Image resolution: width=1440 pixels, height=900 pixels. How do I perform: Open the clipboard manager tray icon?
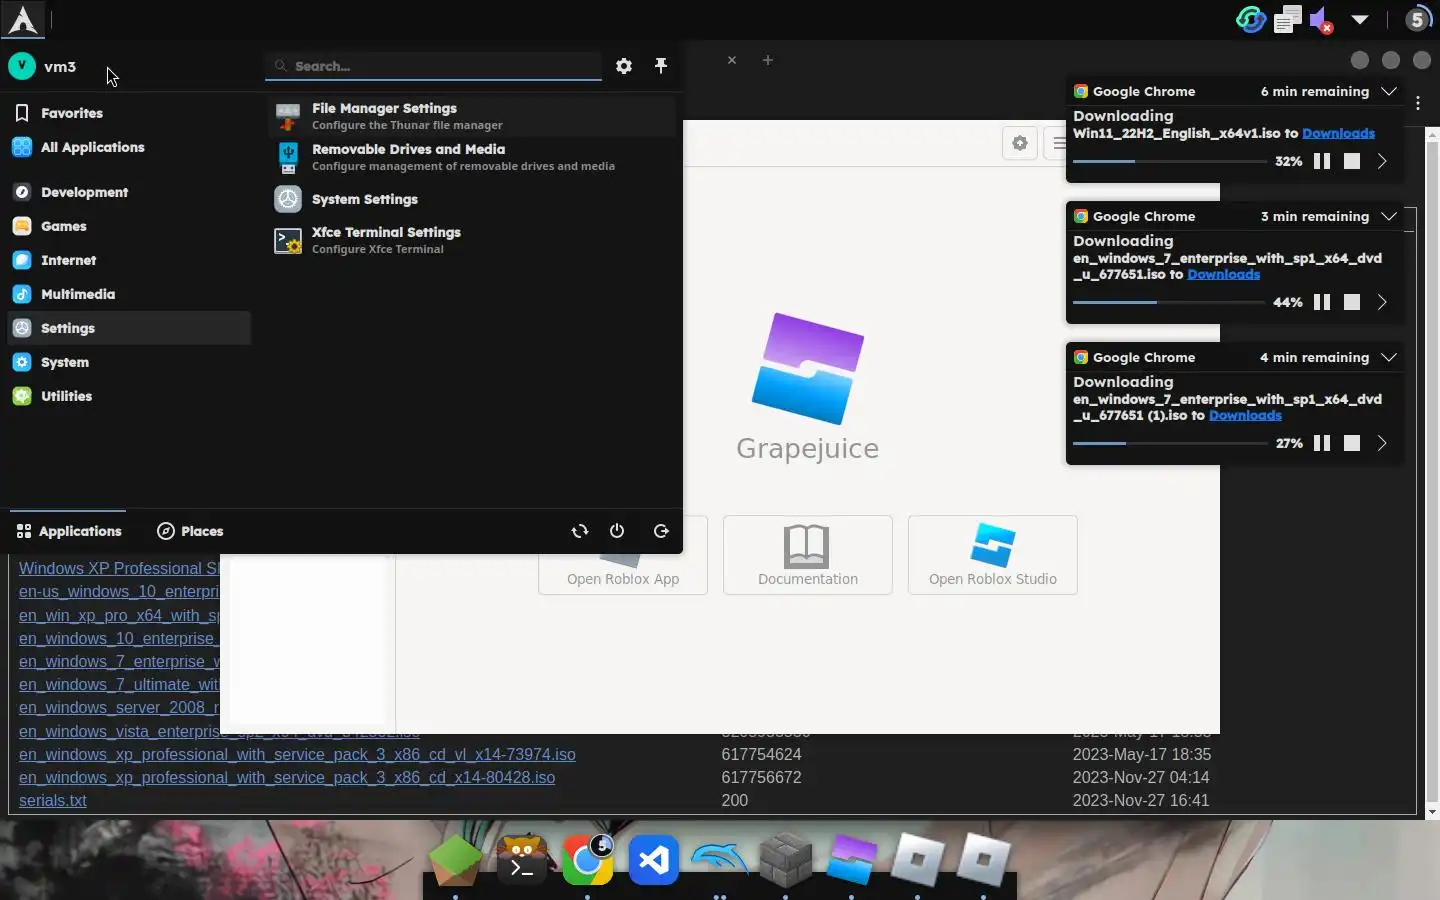click(1287, 19)
